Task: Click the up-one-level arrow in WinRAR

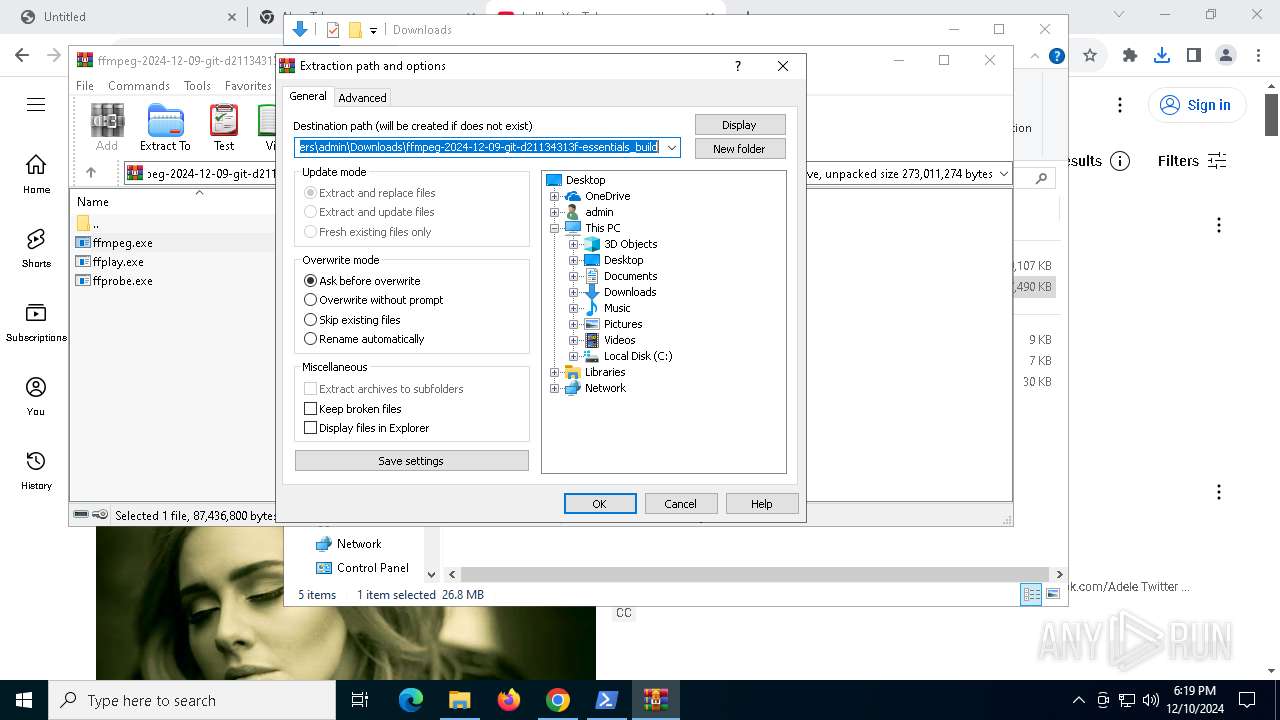Action: pyautogui.click(x=91, y=173)
